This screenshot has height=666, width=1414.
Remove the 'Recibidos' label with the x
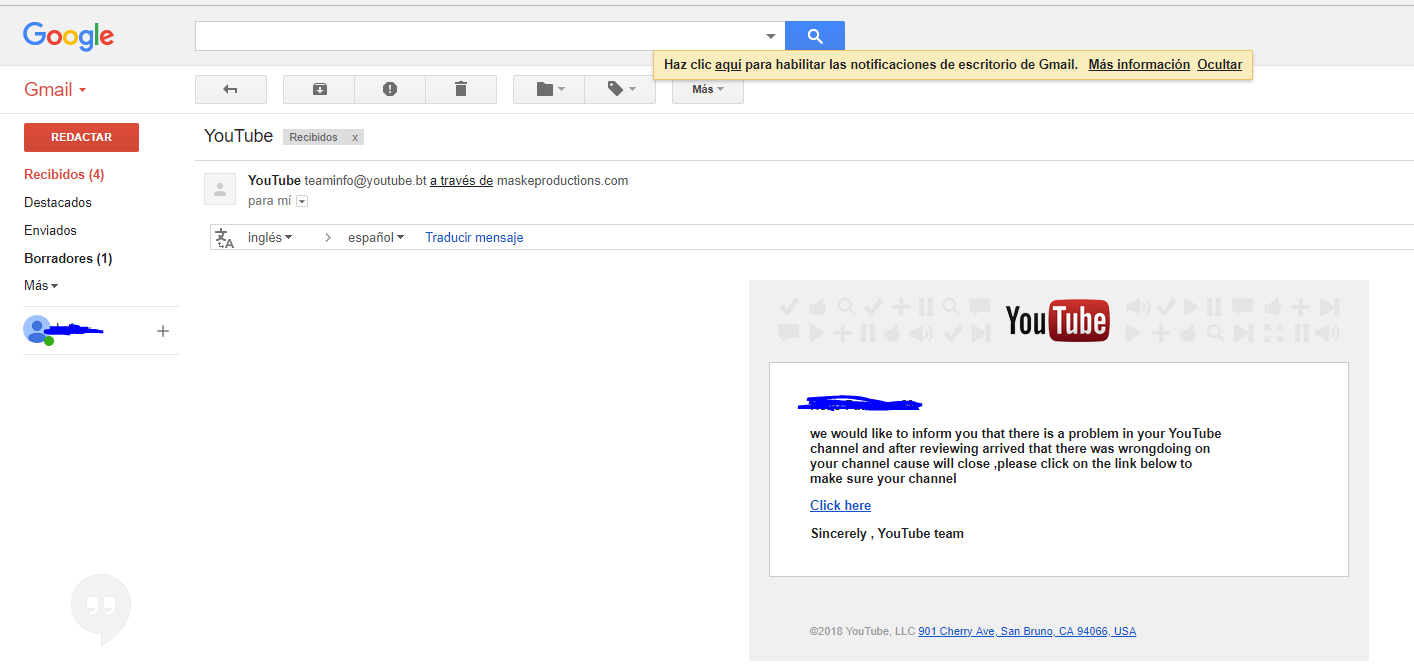point(355,137)
